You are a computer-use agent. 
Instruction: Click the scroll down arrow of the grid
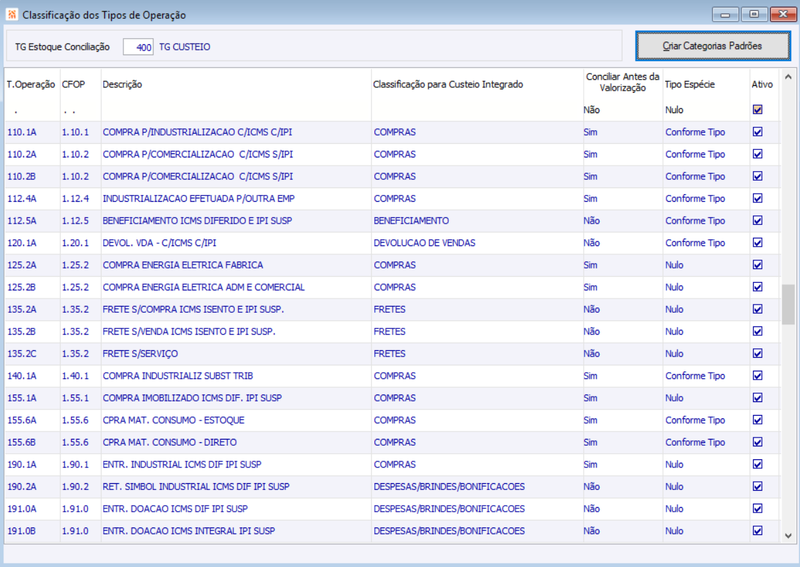coord(788,535)
